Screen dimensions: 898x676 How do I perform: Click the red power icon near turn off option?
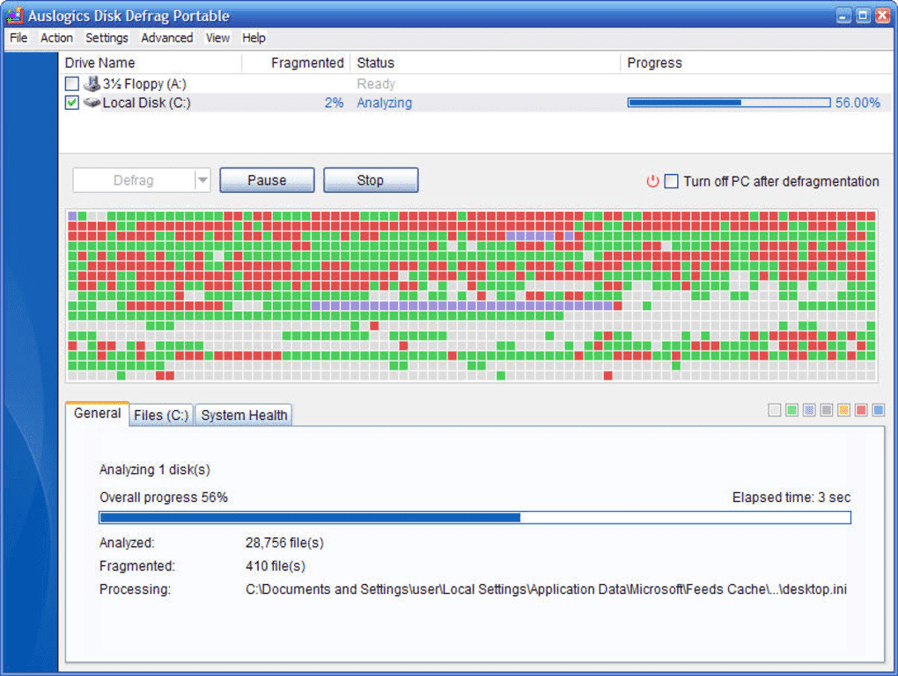[653, 181]
